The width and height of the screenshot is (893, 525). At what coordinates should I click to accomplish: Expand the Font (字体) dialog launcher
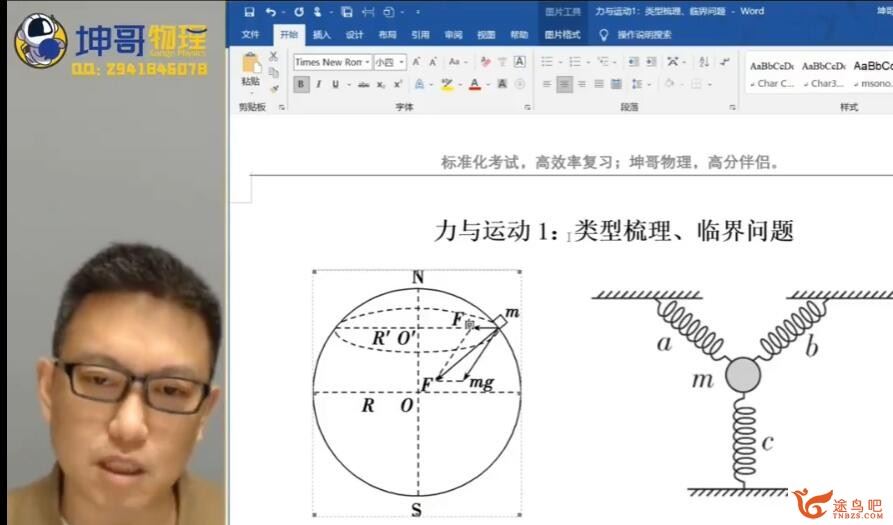(x=527, y=107)
